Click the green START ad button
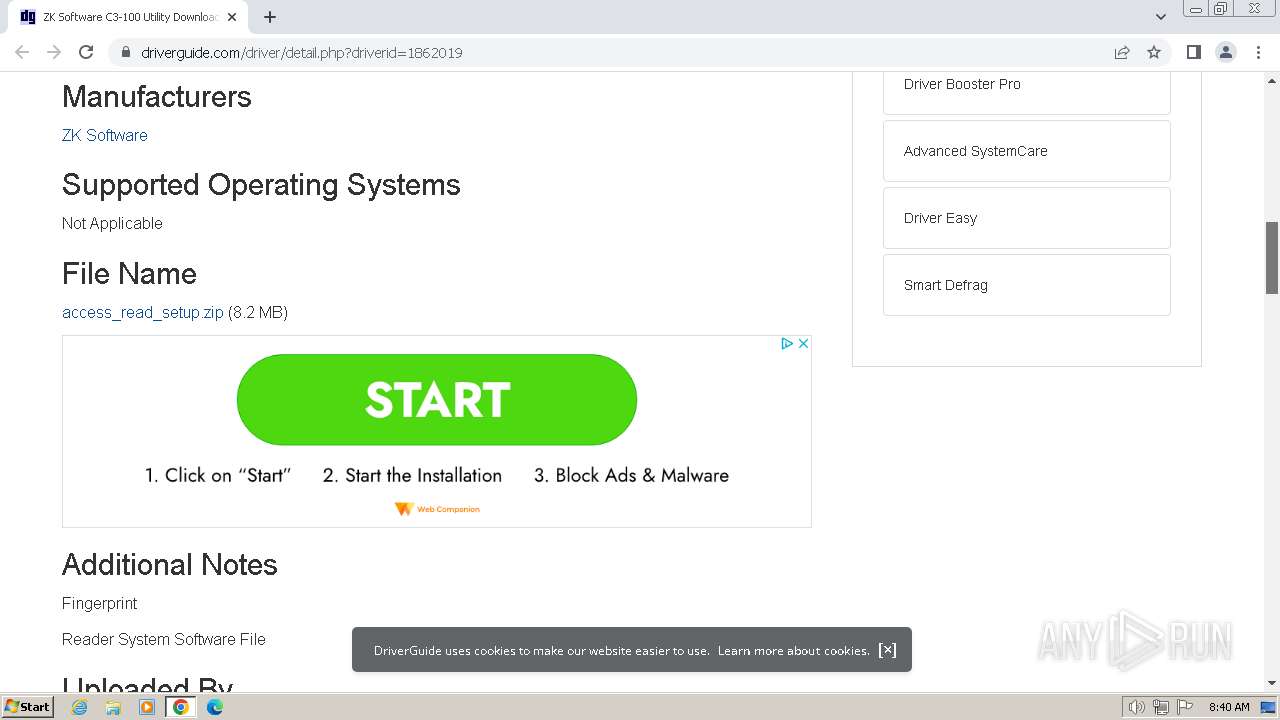 (437, 399)
